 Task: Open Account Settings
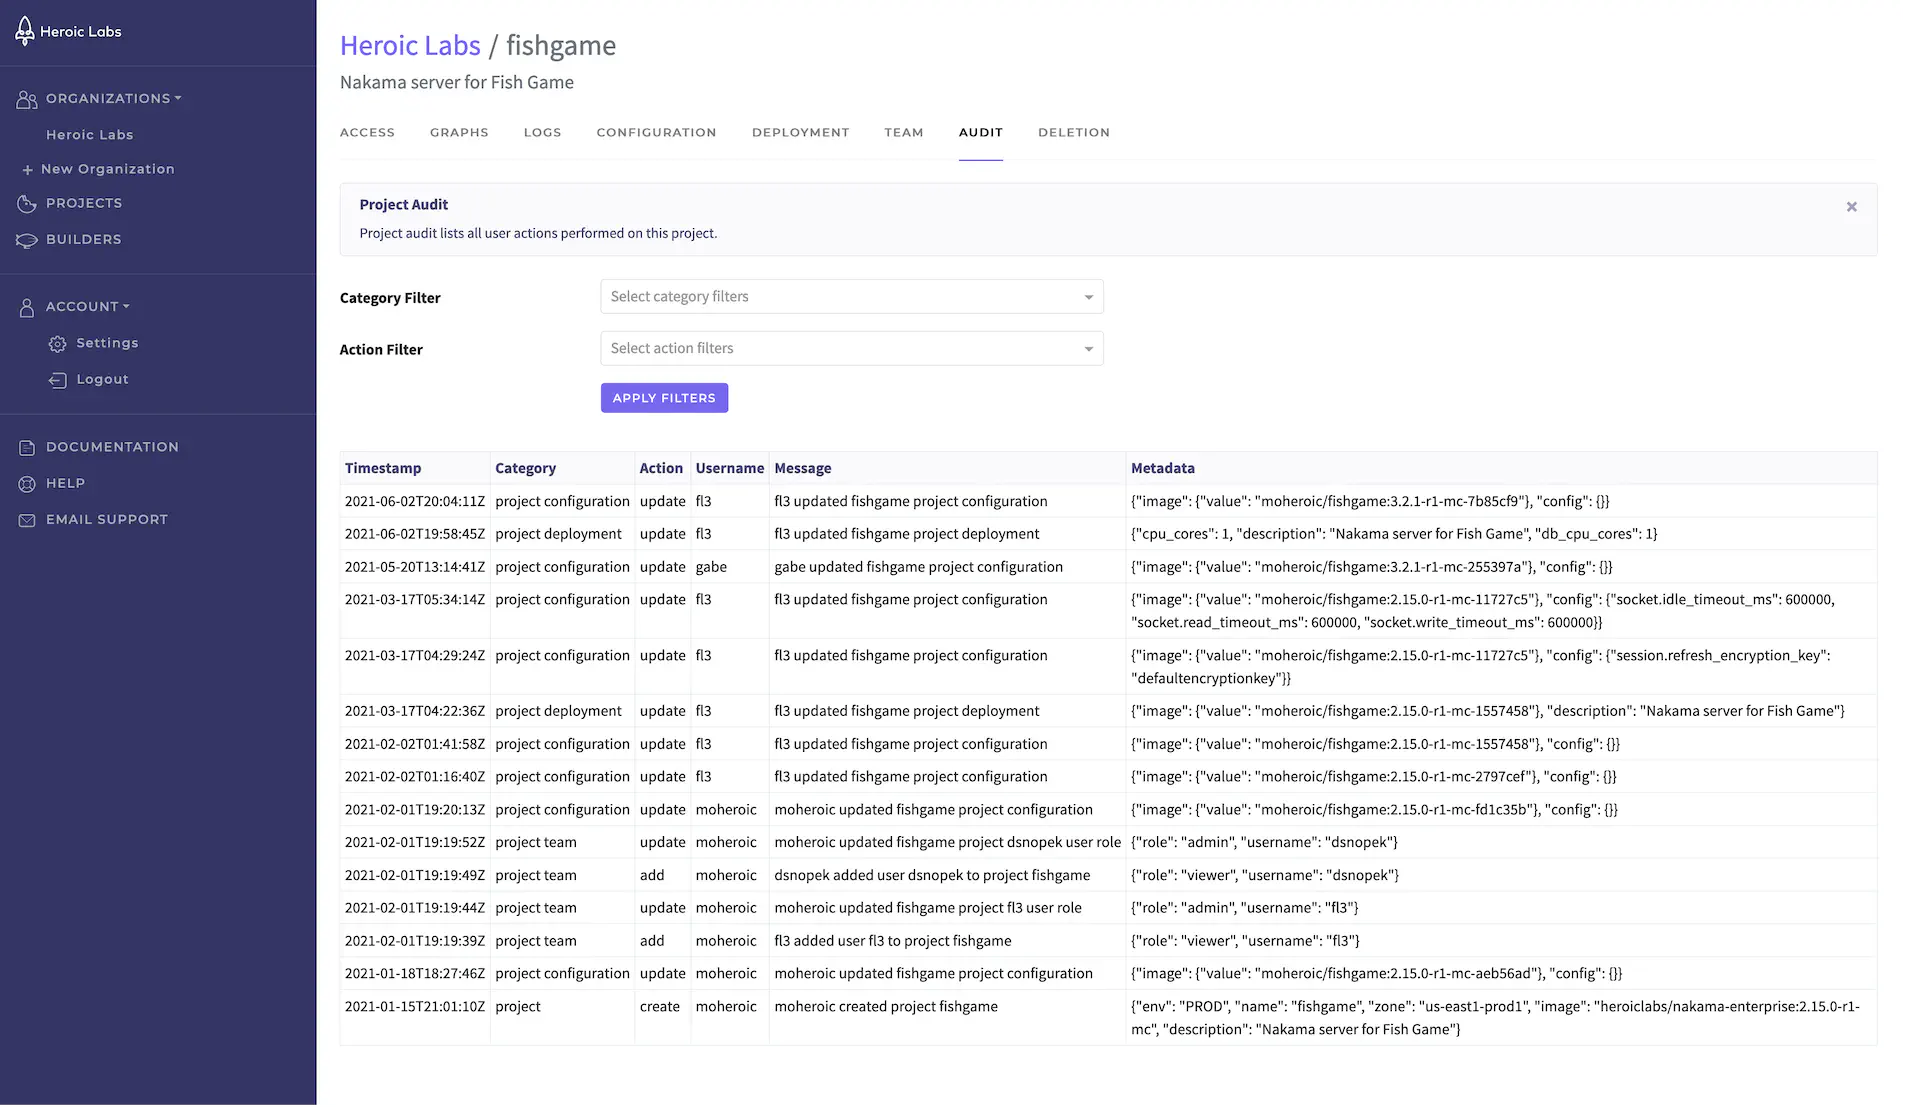point(108,341)
